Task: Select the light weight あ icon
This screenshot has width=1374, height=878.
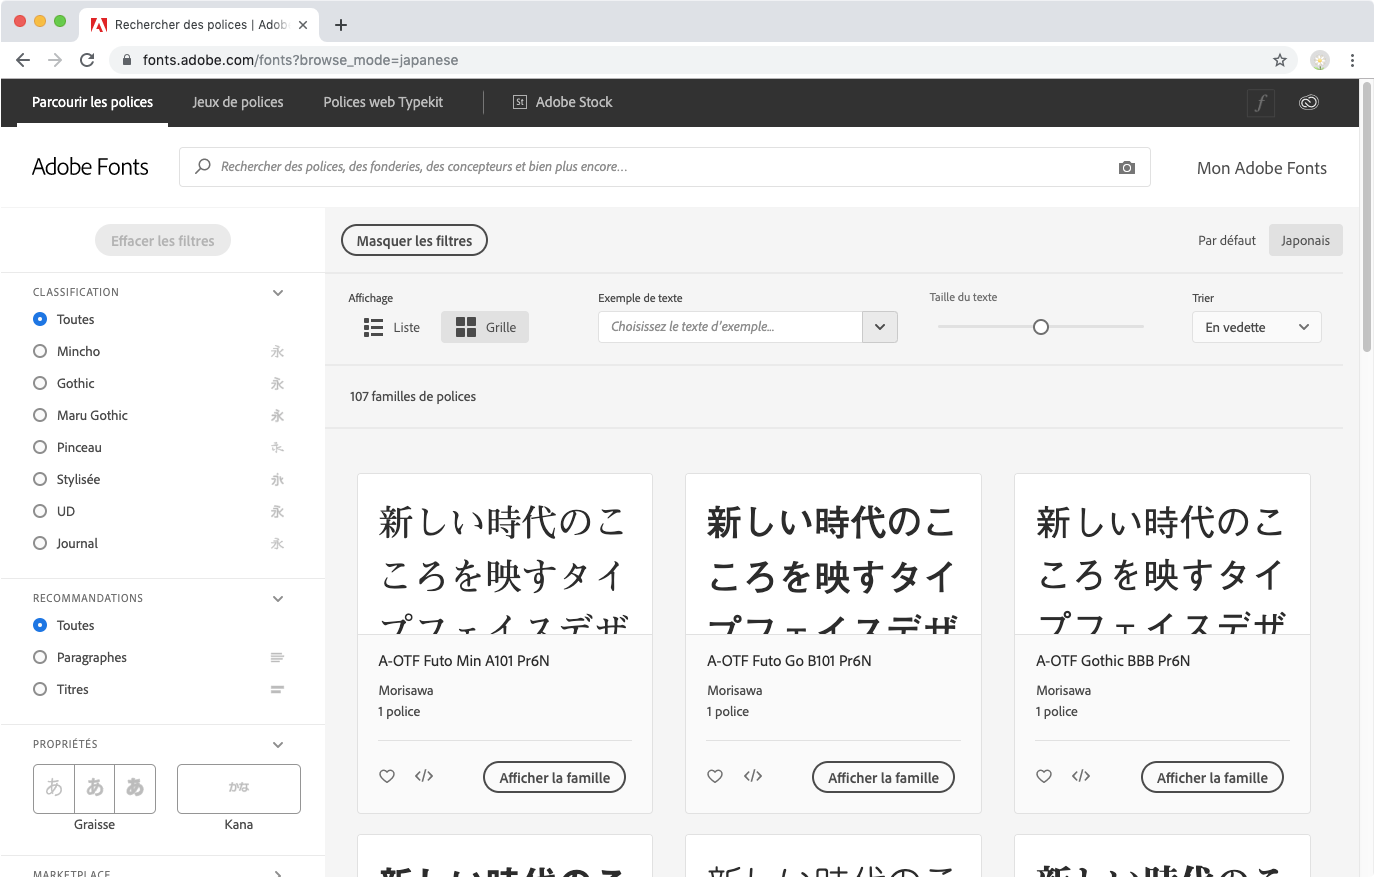Action: click(x=54, y=788)
